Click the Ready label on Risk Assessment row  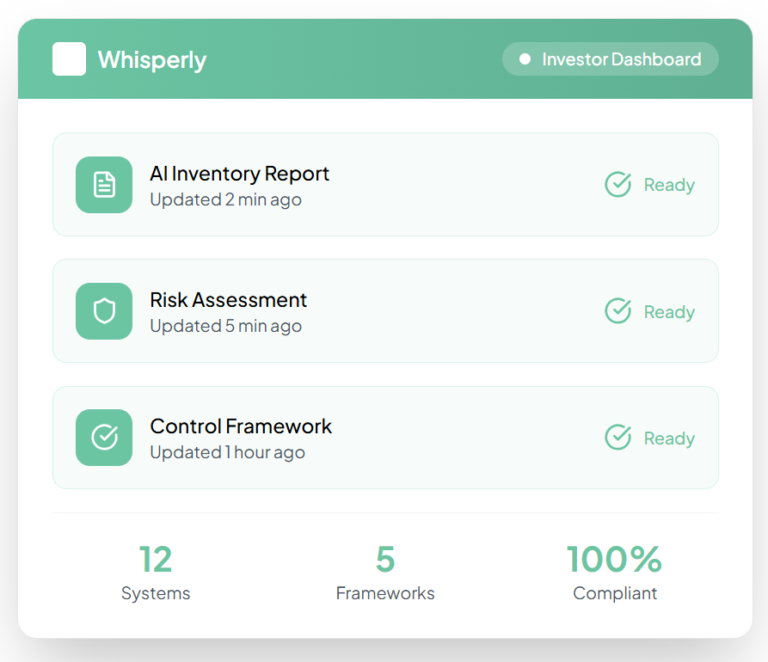669,312
